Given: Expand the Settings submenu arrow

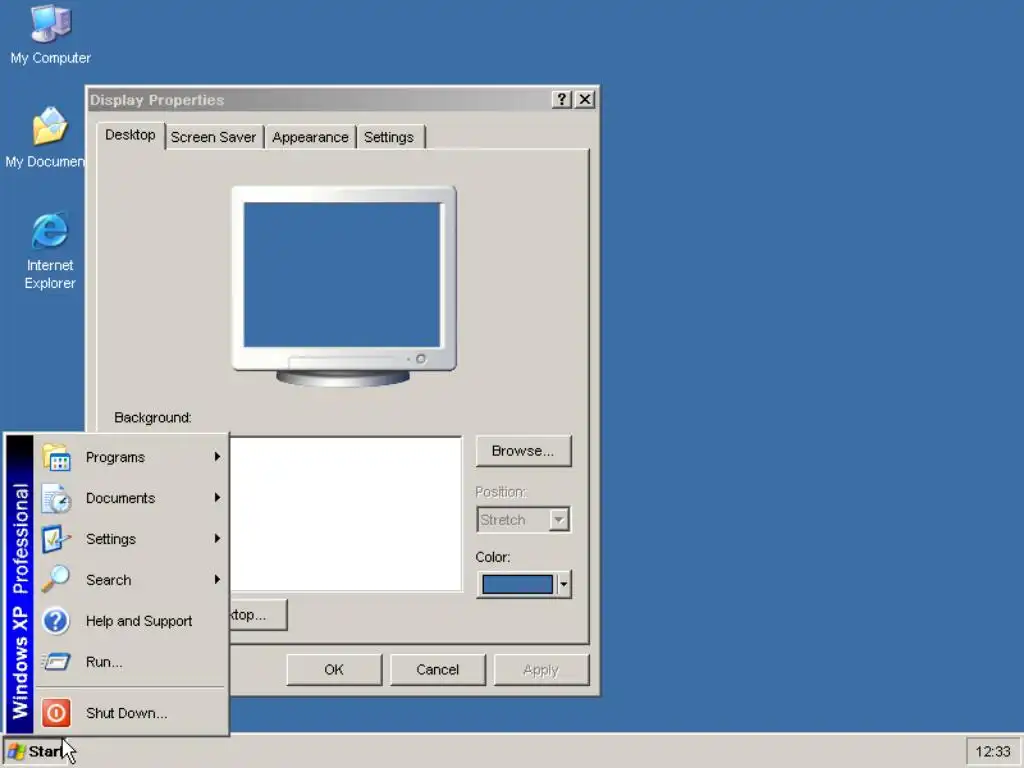Looking at the screenshot, I should coord(217,538).
